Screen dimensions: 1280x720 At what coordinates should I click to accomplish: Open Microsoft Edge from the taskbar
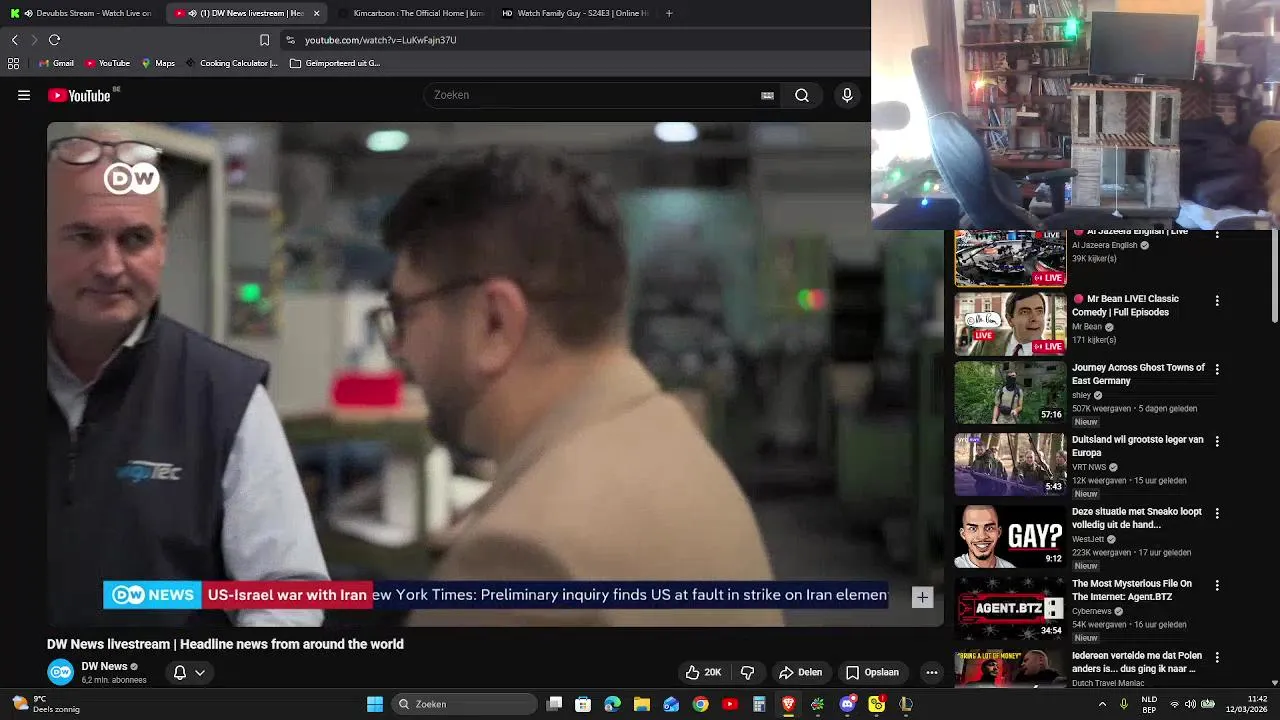[x=612, y=704]
